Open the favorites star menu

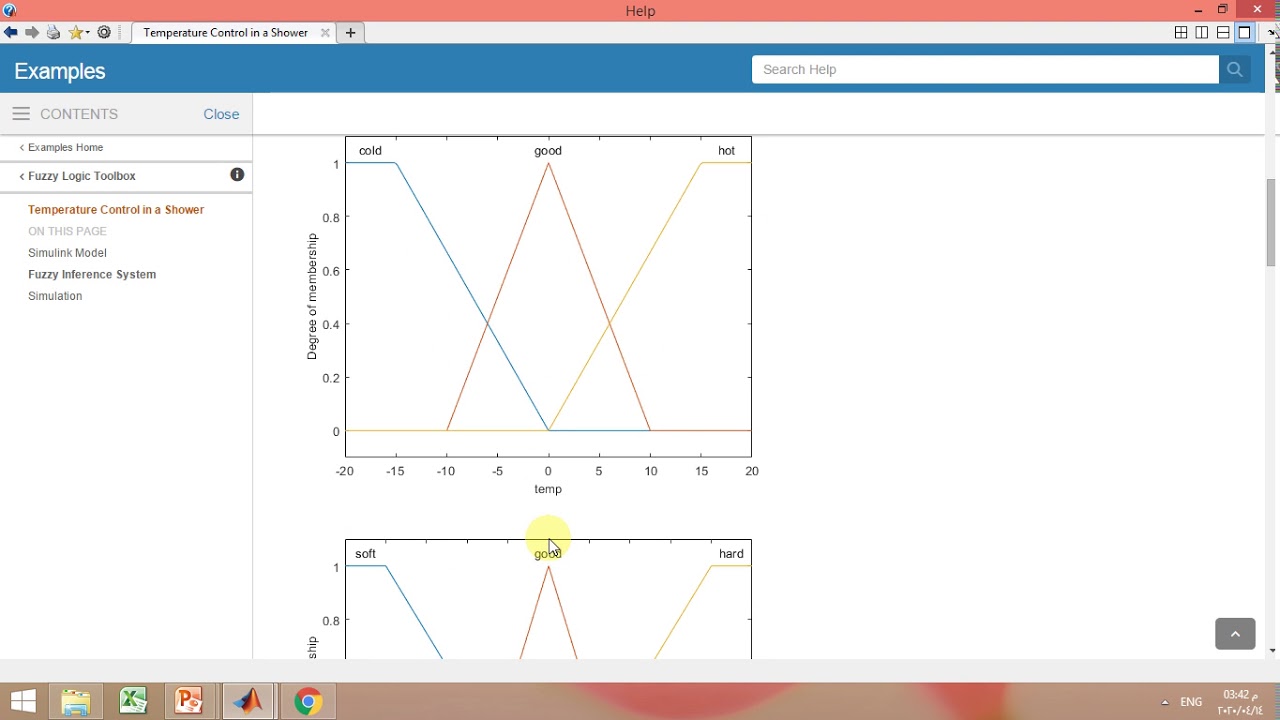pyautogui.click(x=78, y=33)
